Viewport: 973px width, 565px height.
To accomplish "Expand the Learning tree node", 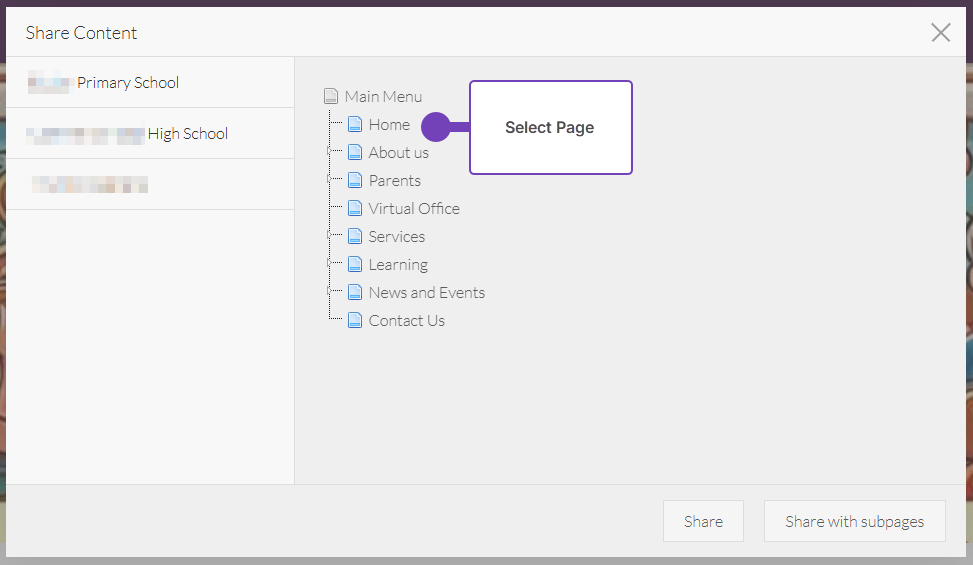I will tap(330, 265).
